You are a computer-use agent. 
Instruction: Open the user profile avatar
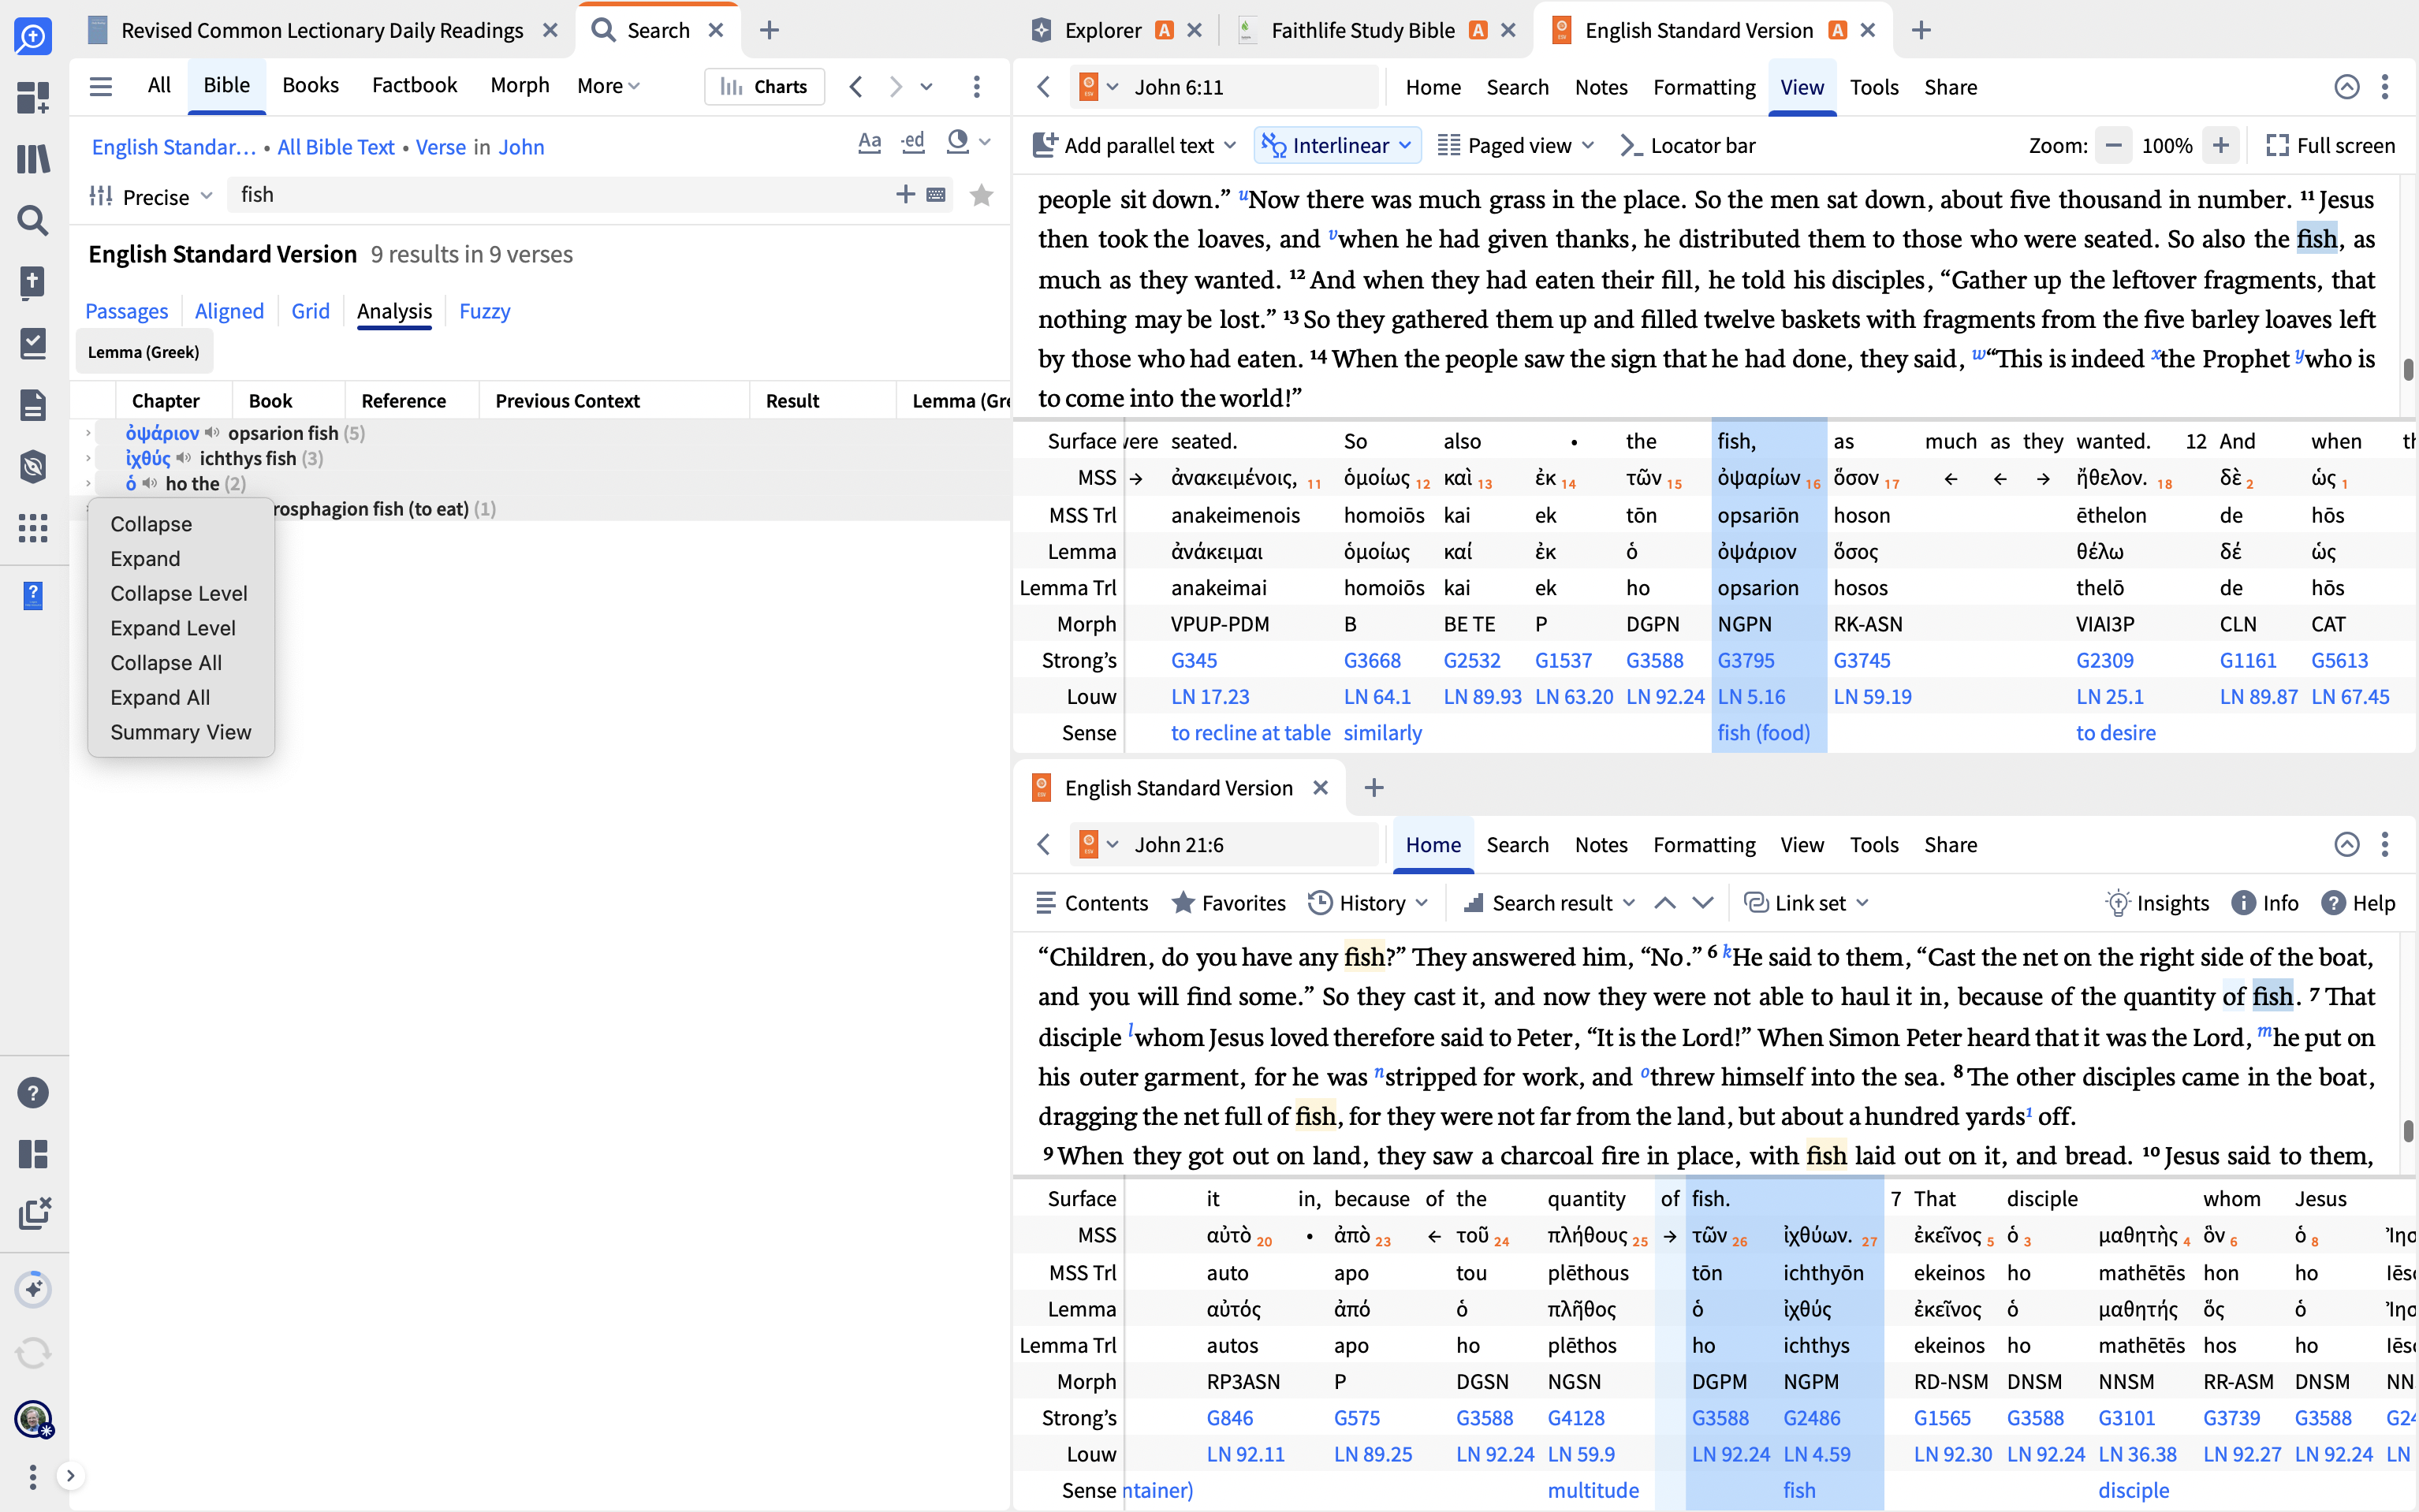click(33, 1418)
